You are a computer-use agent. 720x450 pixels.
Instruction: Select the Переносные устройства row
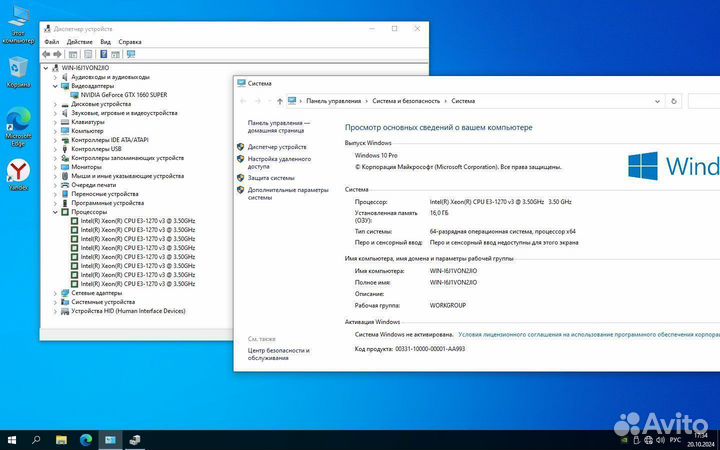(105, 194)
